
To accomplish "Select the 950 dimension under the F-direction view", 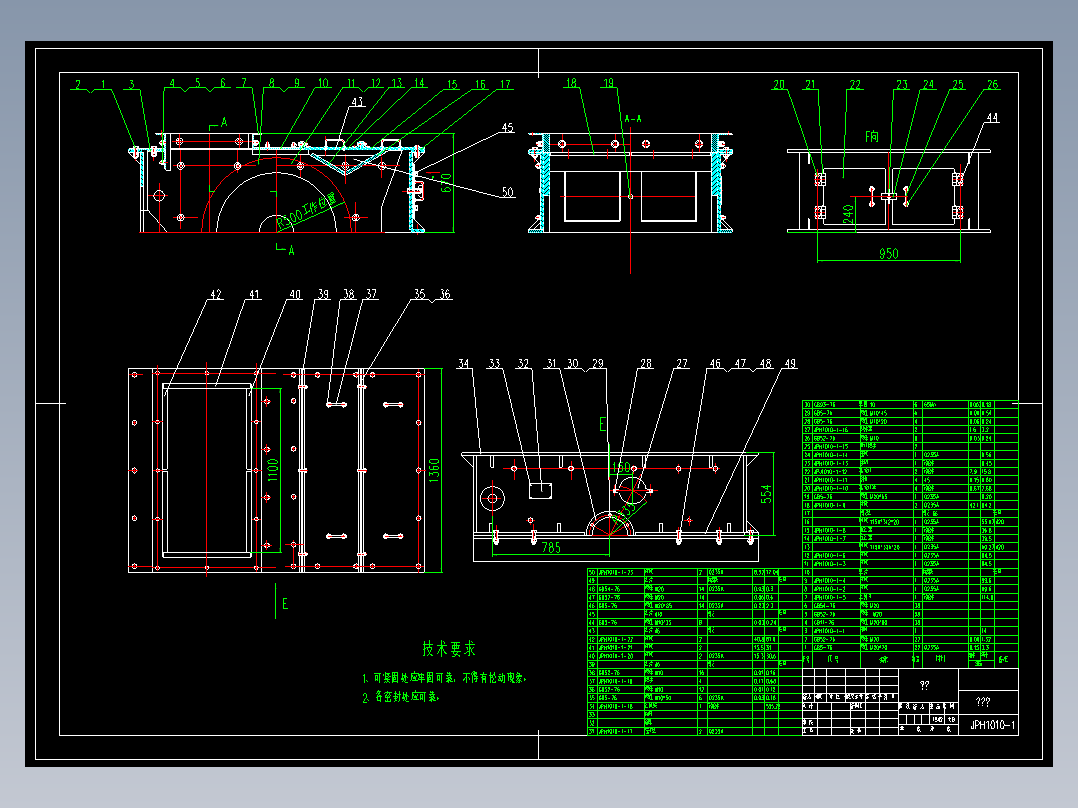I will [888, 254].
